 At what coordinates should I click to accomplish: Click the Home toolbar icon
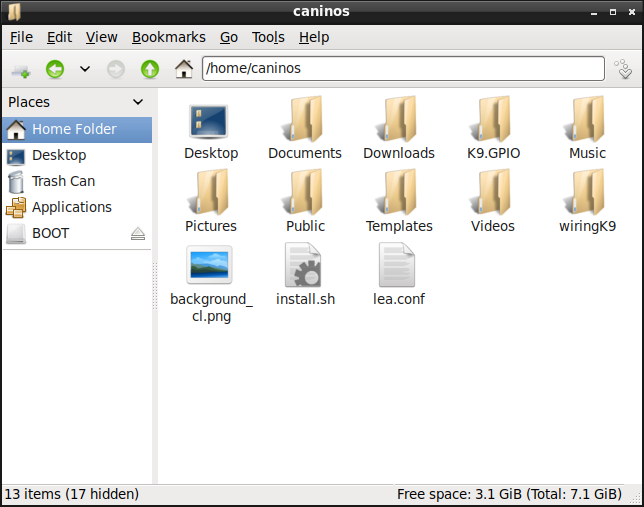(184, 69)
